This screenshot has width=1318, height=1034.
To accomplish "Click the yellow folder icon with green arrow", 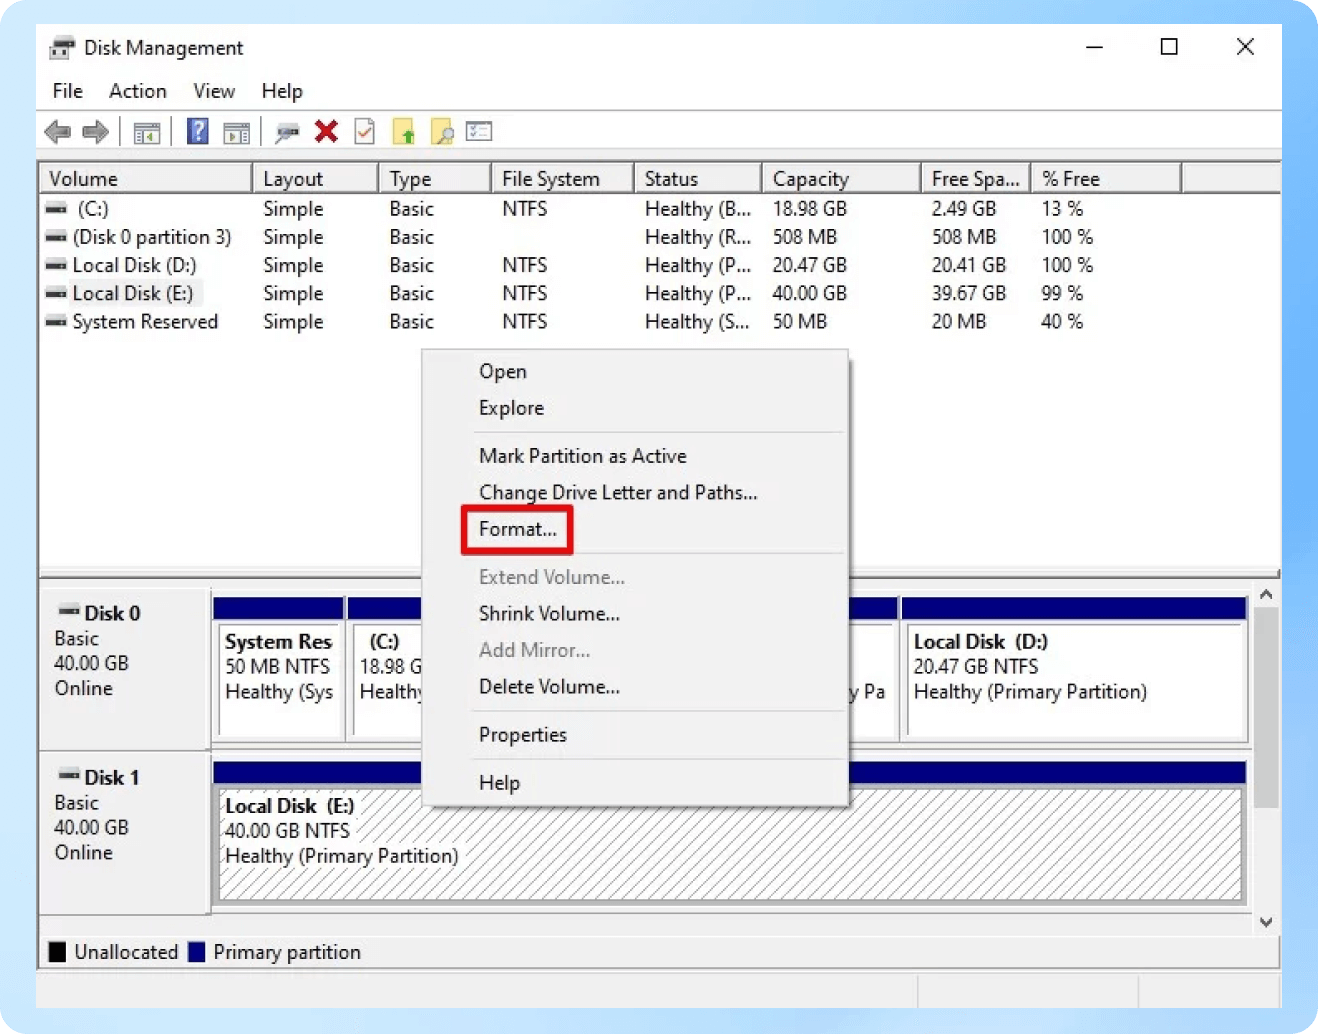I will 404,131.
